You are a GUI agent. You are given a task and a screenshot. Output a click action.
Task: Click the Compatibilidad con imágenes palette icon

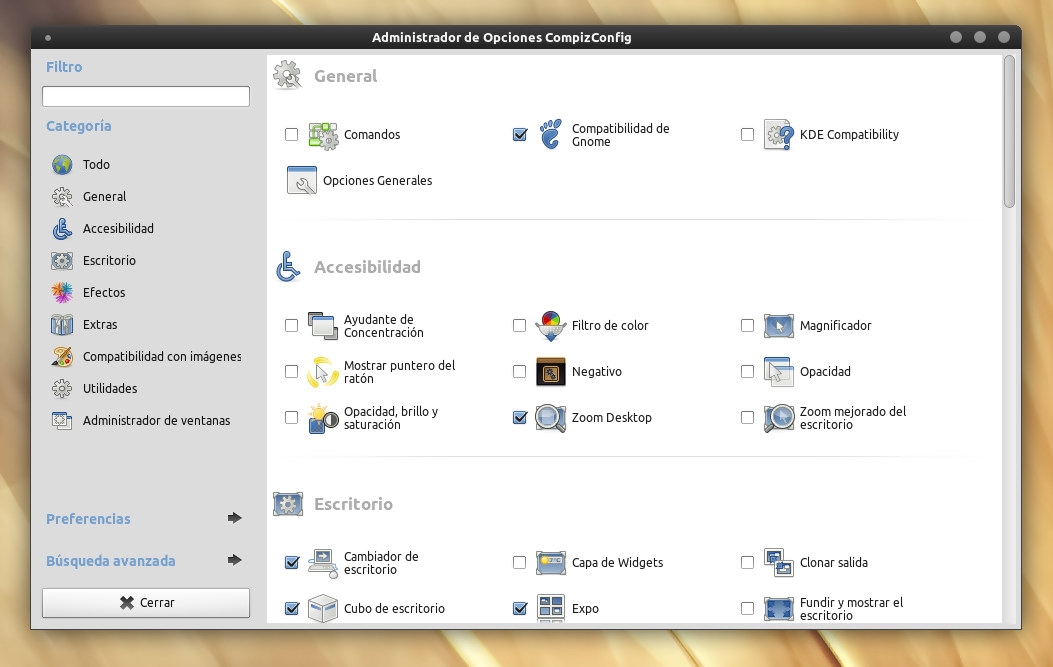coord(62,357)
